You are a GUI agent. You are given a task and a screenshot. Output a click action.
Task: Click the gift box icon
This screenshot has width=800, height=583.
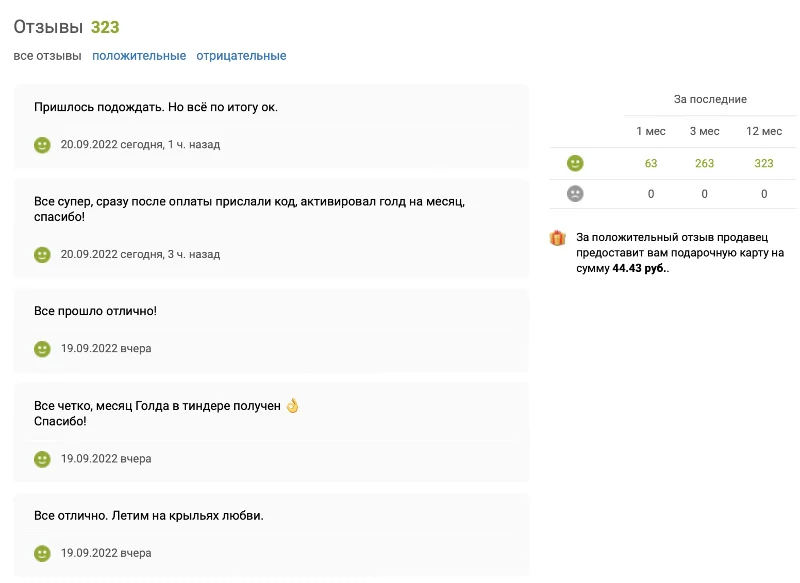coord(558,238)
